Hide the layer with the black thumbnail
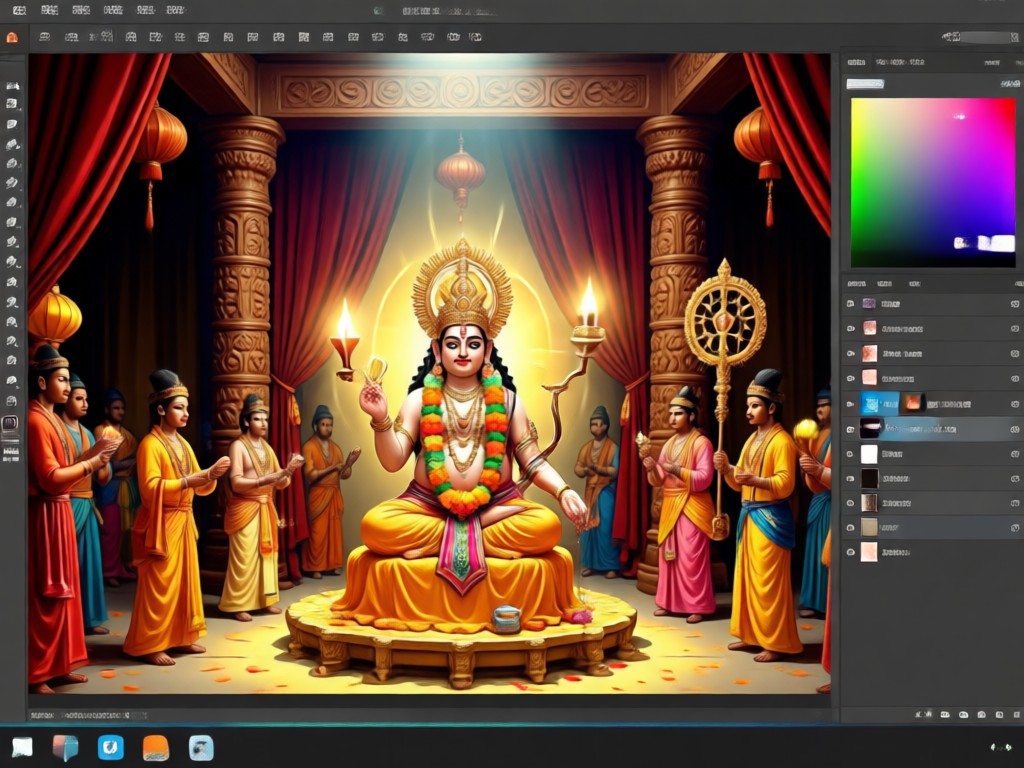 850,479
